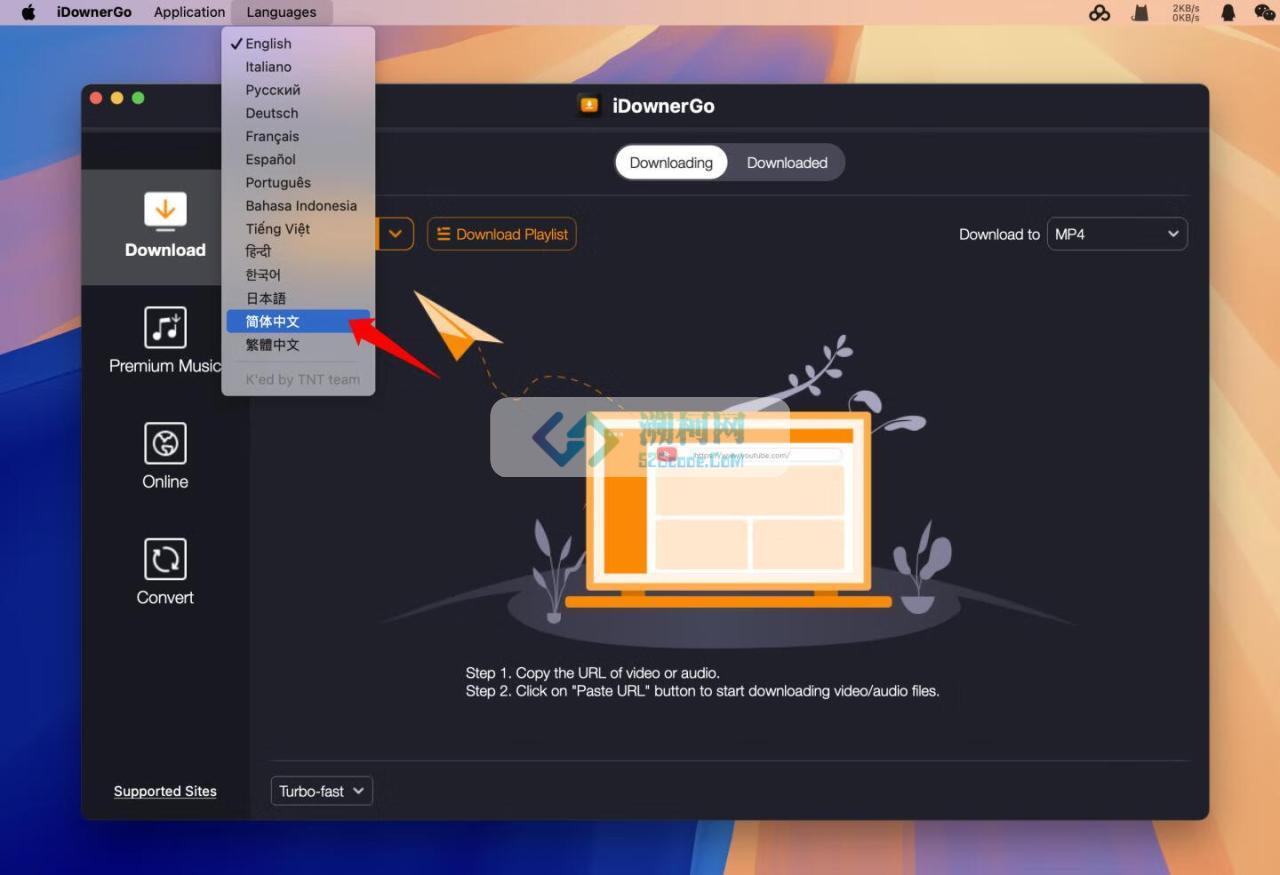Click the three-circle icon in menu bar
1280x875 pixels.
1100,12
